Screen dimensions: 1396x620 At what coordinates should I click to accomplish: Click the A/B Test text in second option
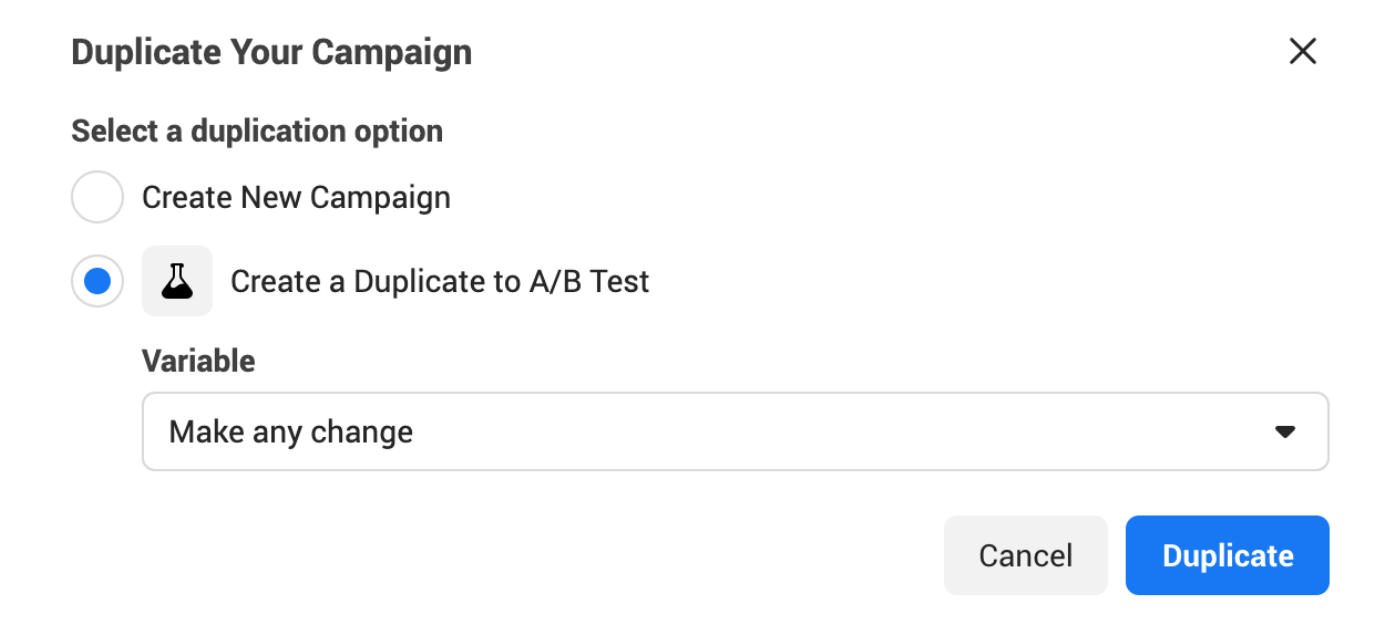point(588,282)
